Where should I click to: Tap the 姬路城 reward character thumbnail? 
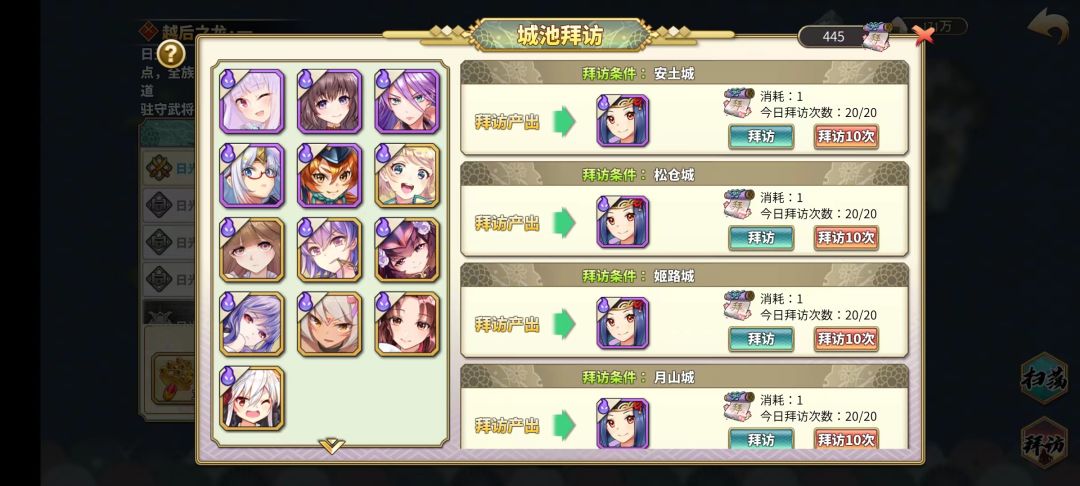(x=623, y=324)
